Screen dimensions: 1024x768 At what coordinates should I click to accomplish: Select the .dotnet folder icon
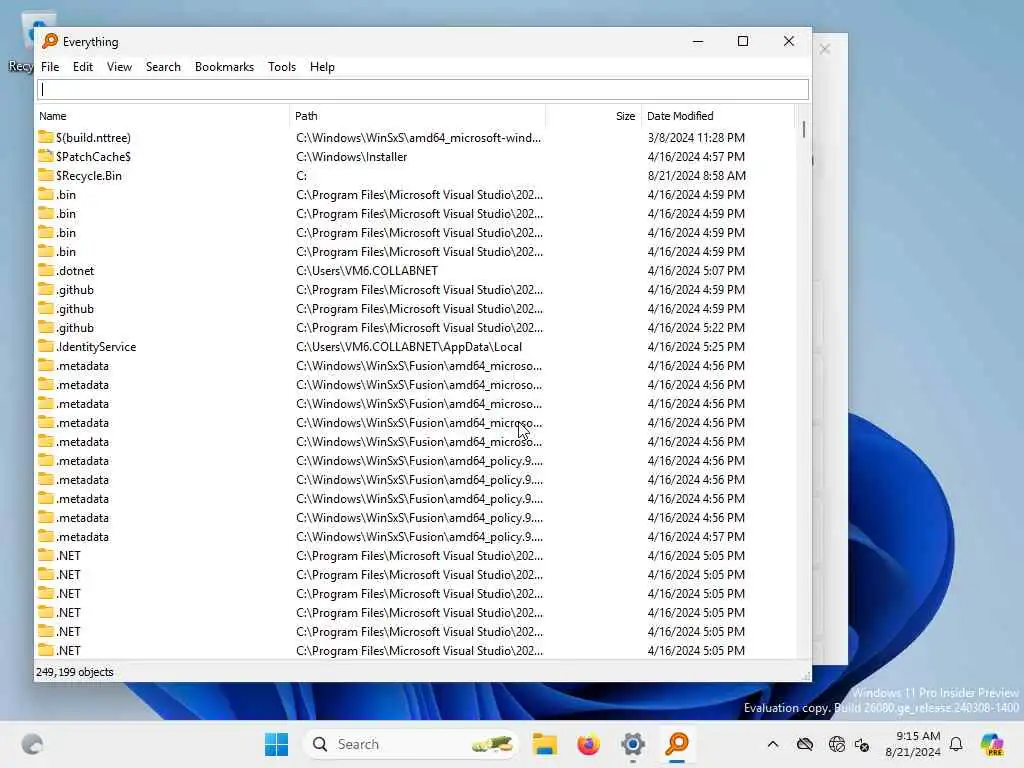[x=46, y=270]
